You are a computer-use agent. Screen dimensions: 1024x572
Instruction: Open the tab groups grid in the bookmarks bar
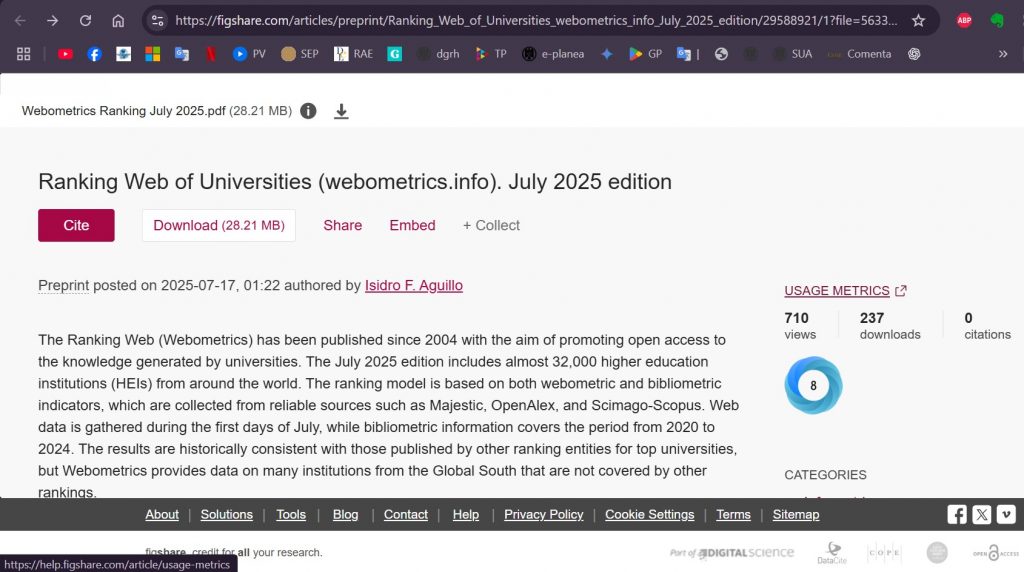24,54
